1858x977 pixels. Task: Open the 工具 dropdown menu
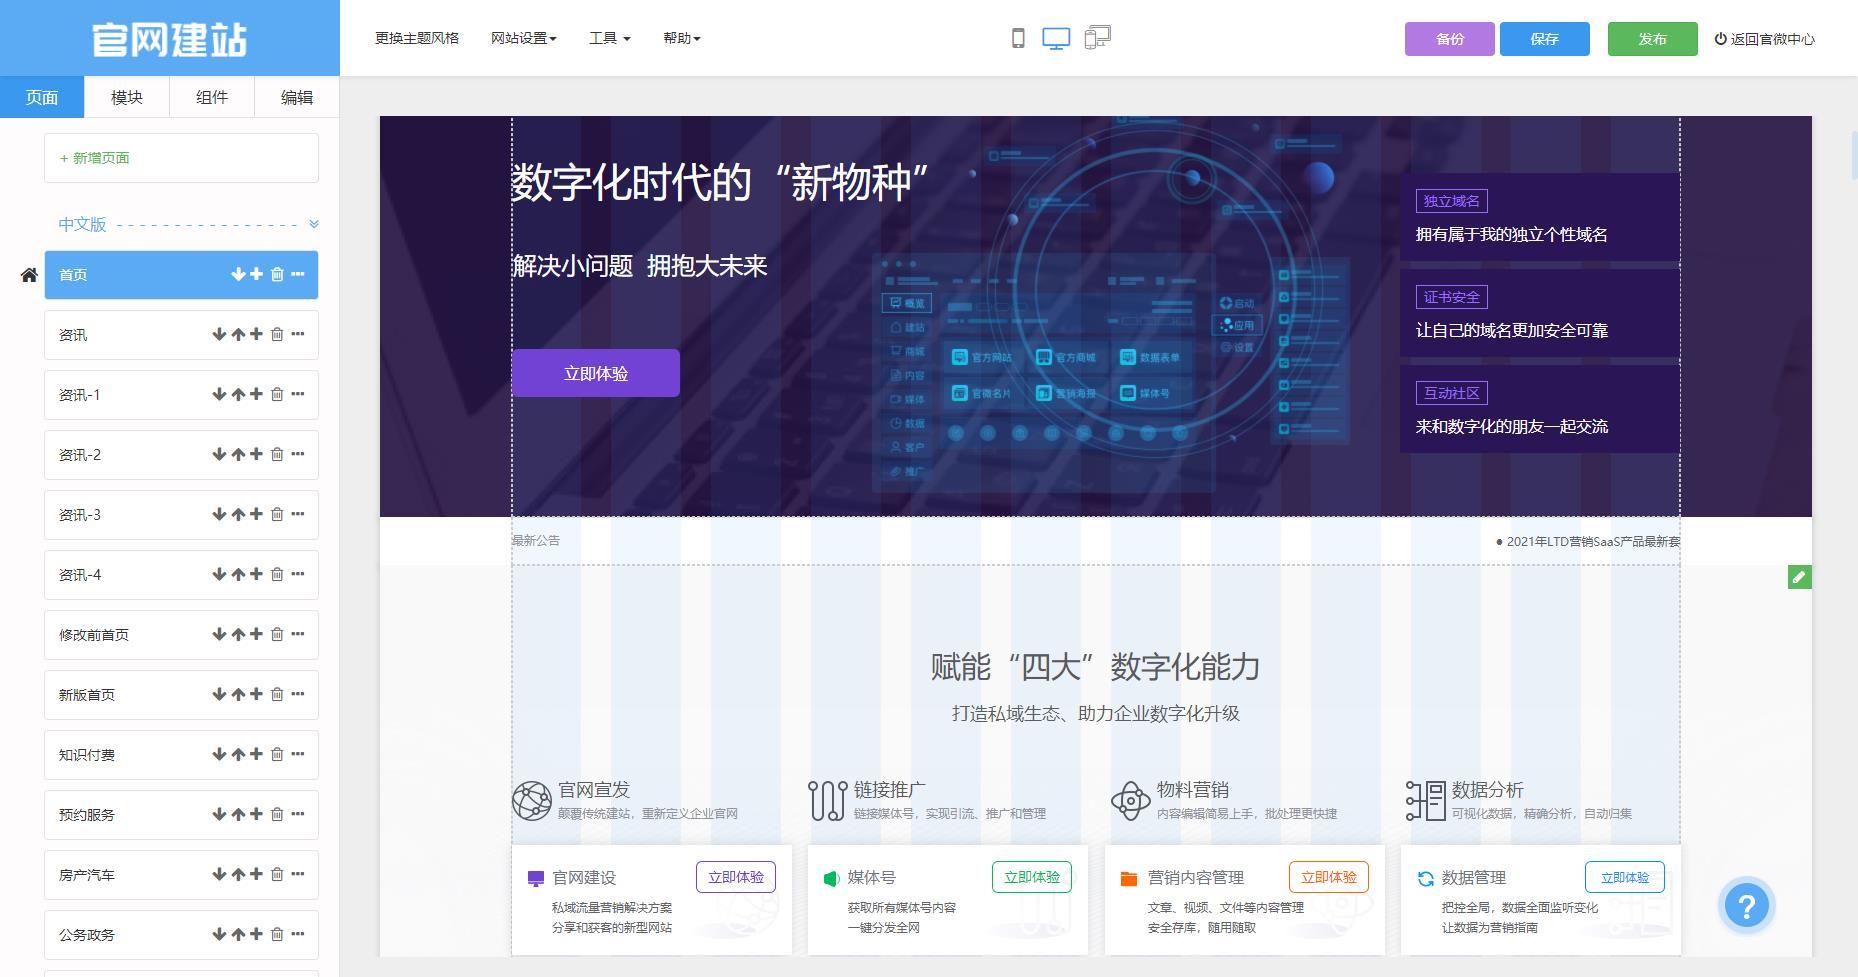pyautogui.click(x=609, y=38)
